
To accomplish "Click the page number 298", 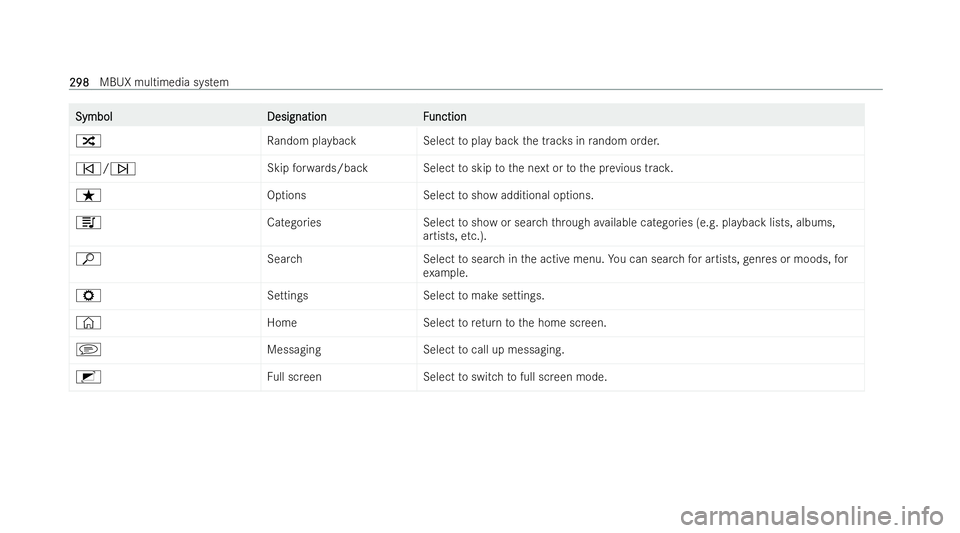I will [79, 82].
